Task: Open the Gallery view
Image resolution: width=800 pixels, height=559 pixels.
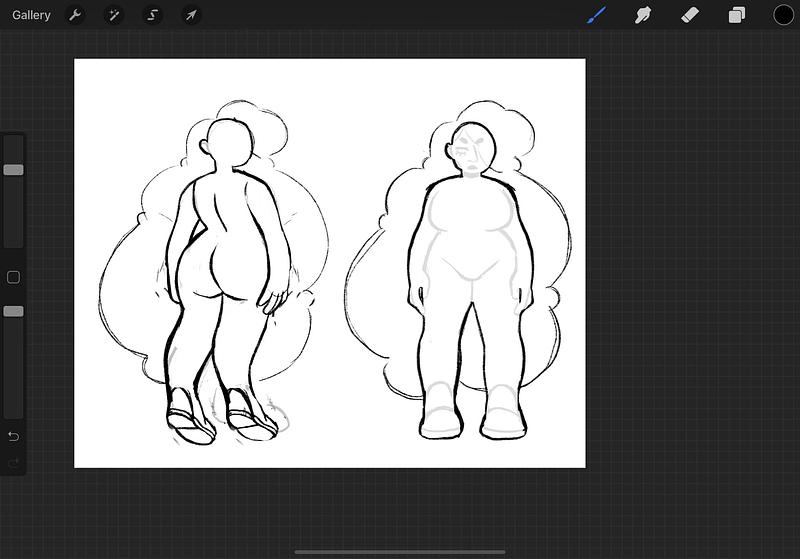Action: point(31,15)
